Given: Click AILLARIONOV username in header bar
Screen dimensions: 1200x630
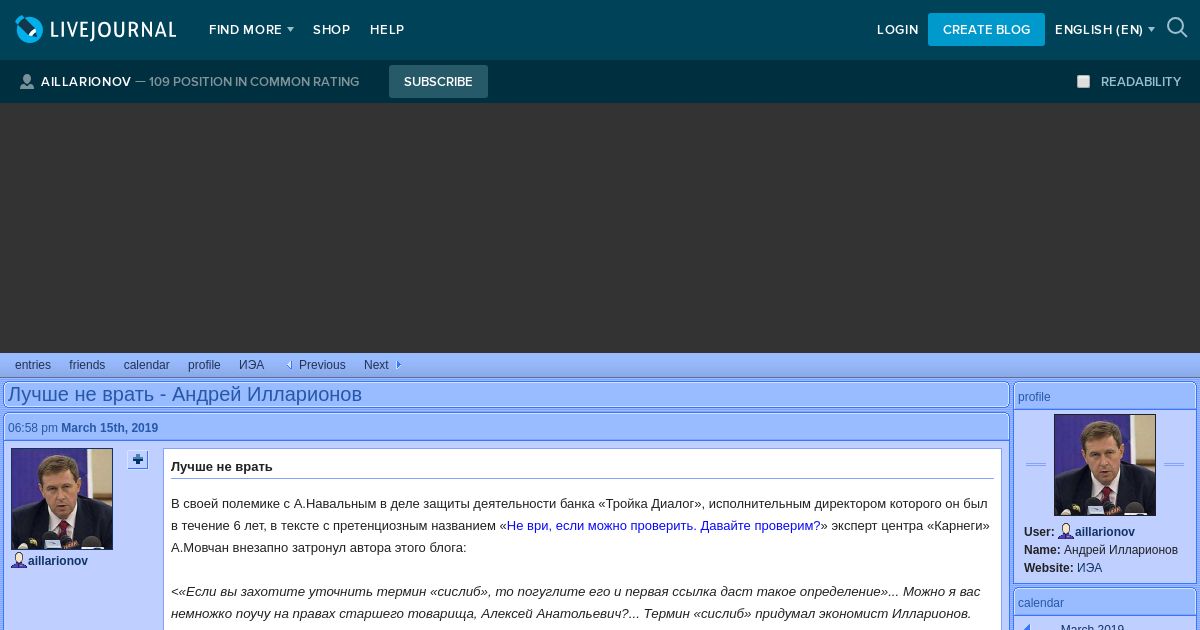Looking at the screenshot, I should 86,82.
